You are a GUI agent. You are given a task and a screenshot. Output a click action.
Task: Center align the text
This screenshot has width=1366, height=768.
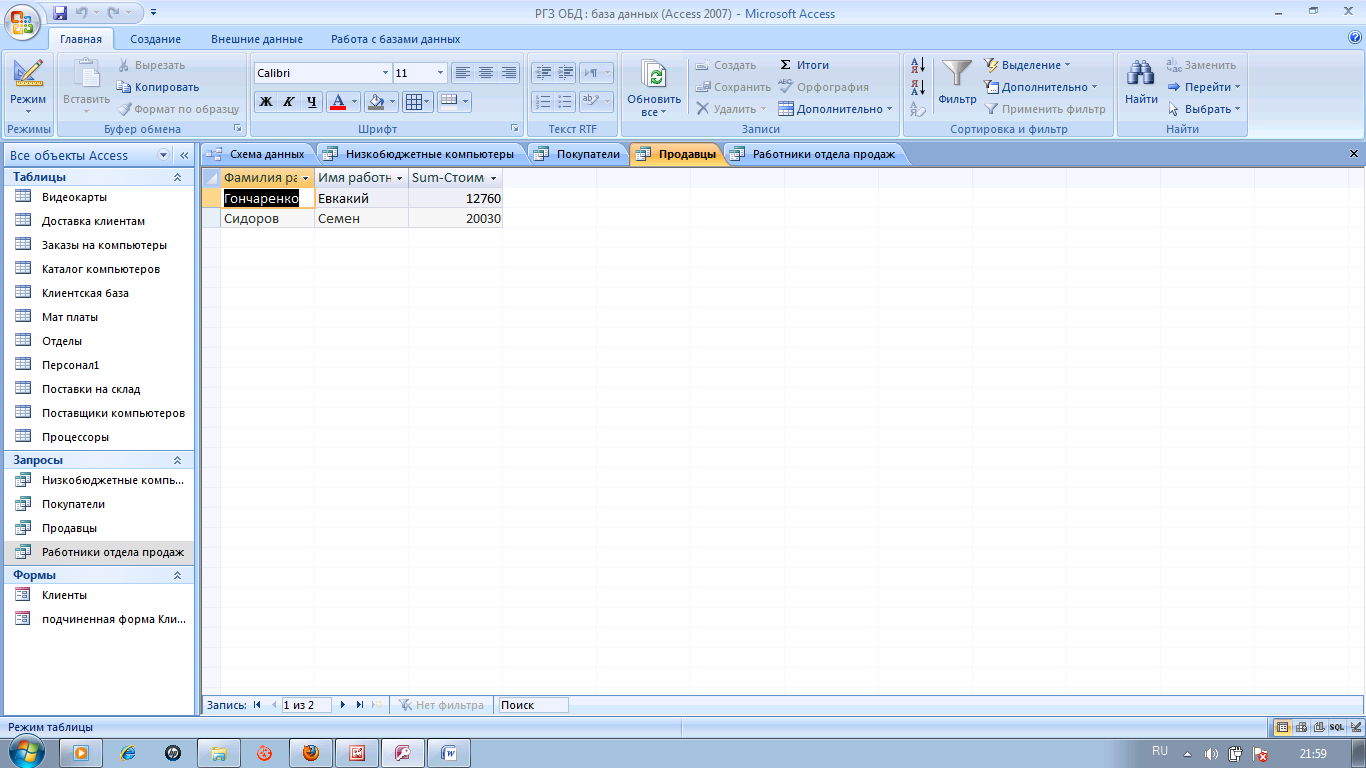pos(486,73)
